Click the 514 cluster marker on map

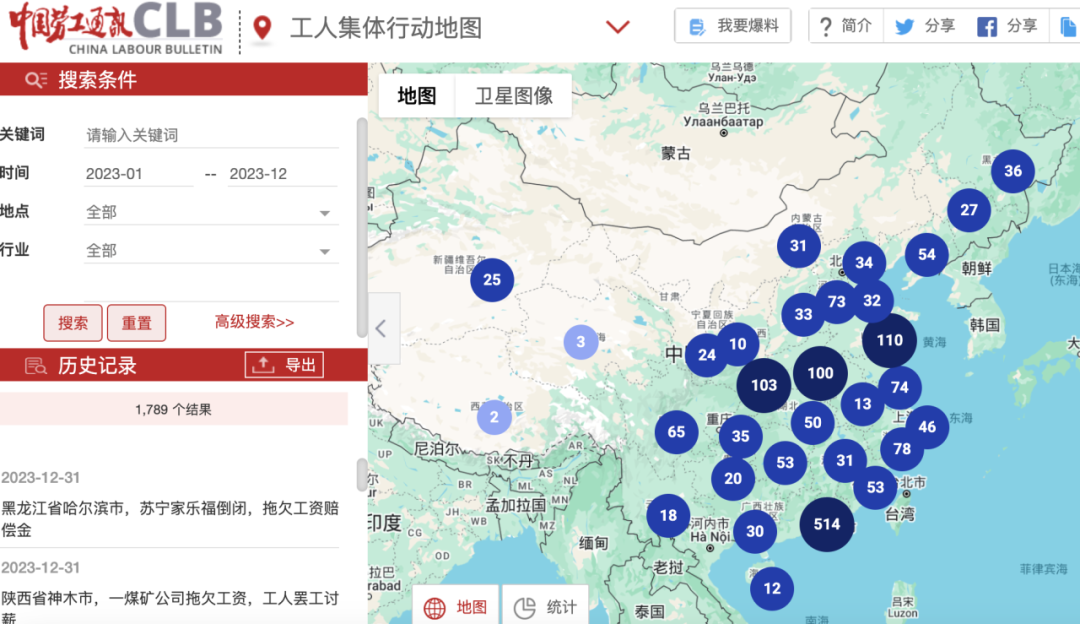pyautogui.click(x=827, y=524)
